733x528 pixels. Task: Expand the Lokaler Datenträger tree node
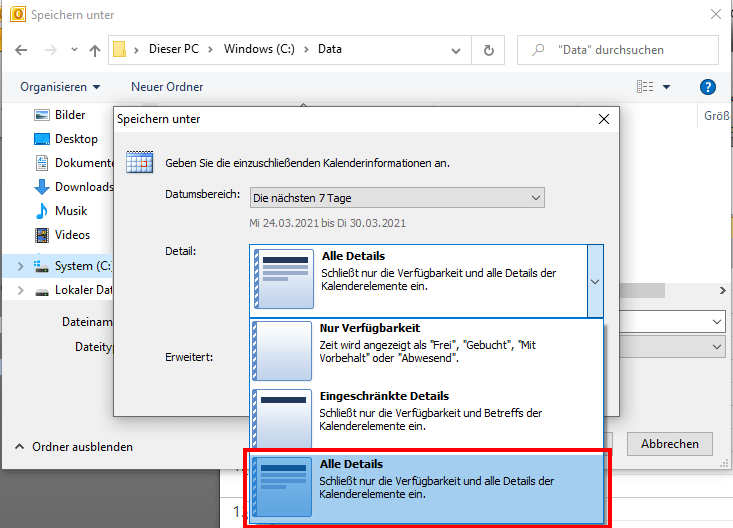coord(21,290)
